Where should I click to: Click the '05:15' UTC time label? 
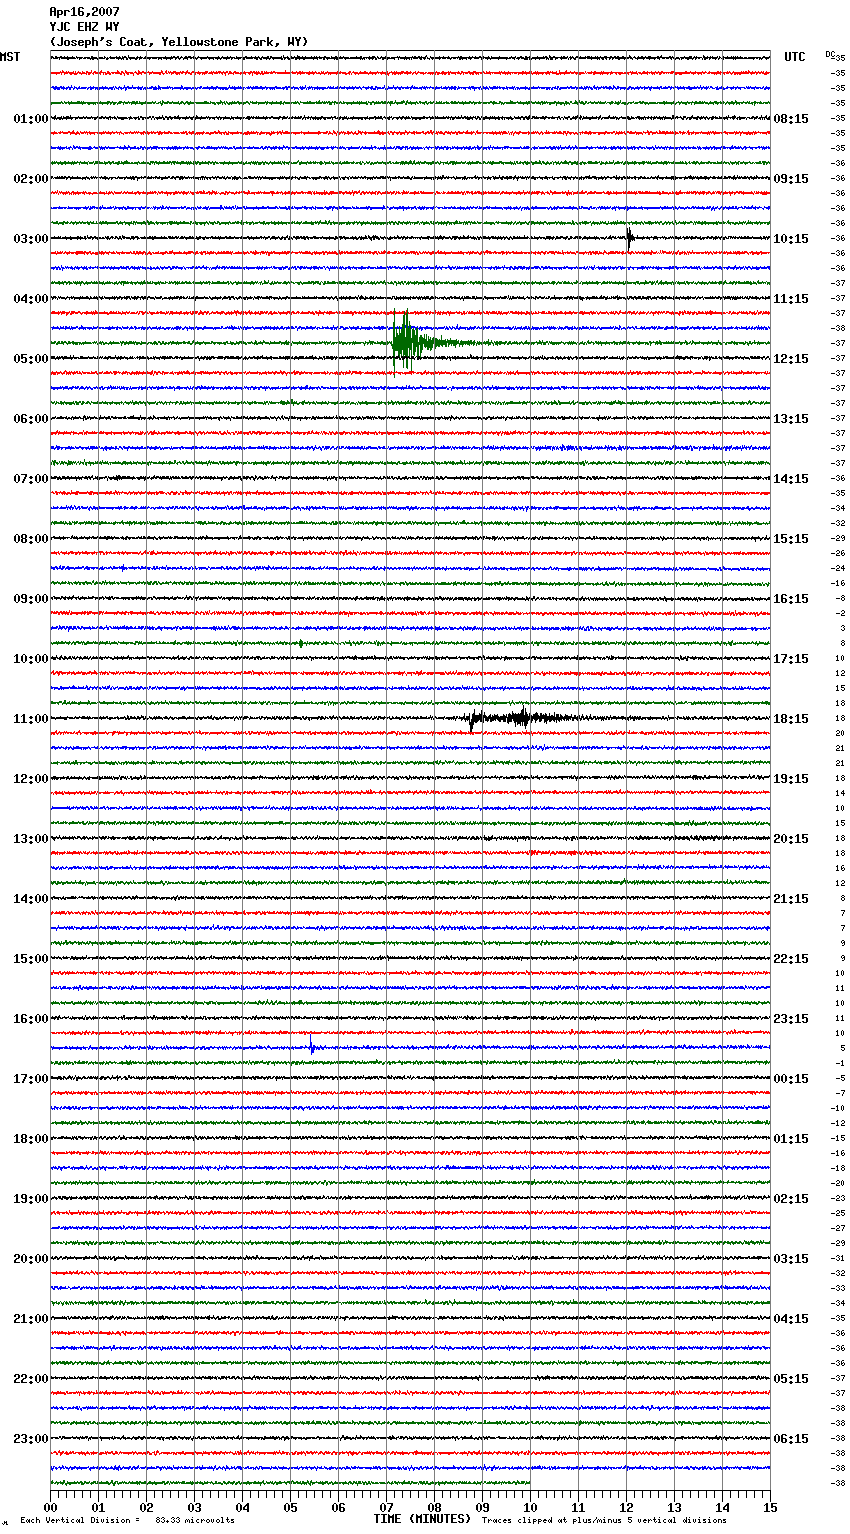coord(791,1379)
